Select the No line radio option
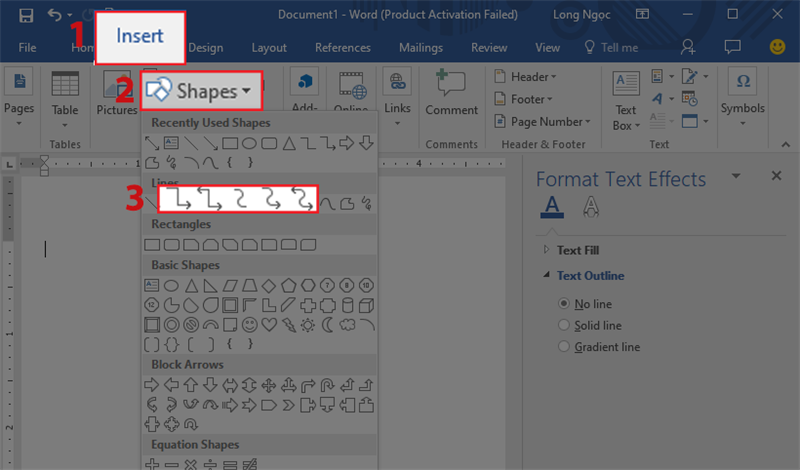The image size is (800, 470). 565,303
